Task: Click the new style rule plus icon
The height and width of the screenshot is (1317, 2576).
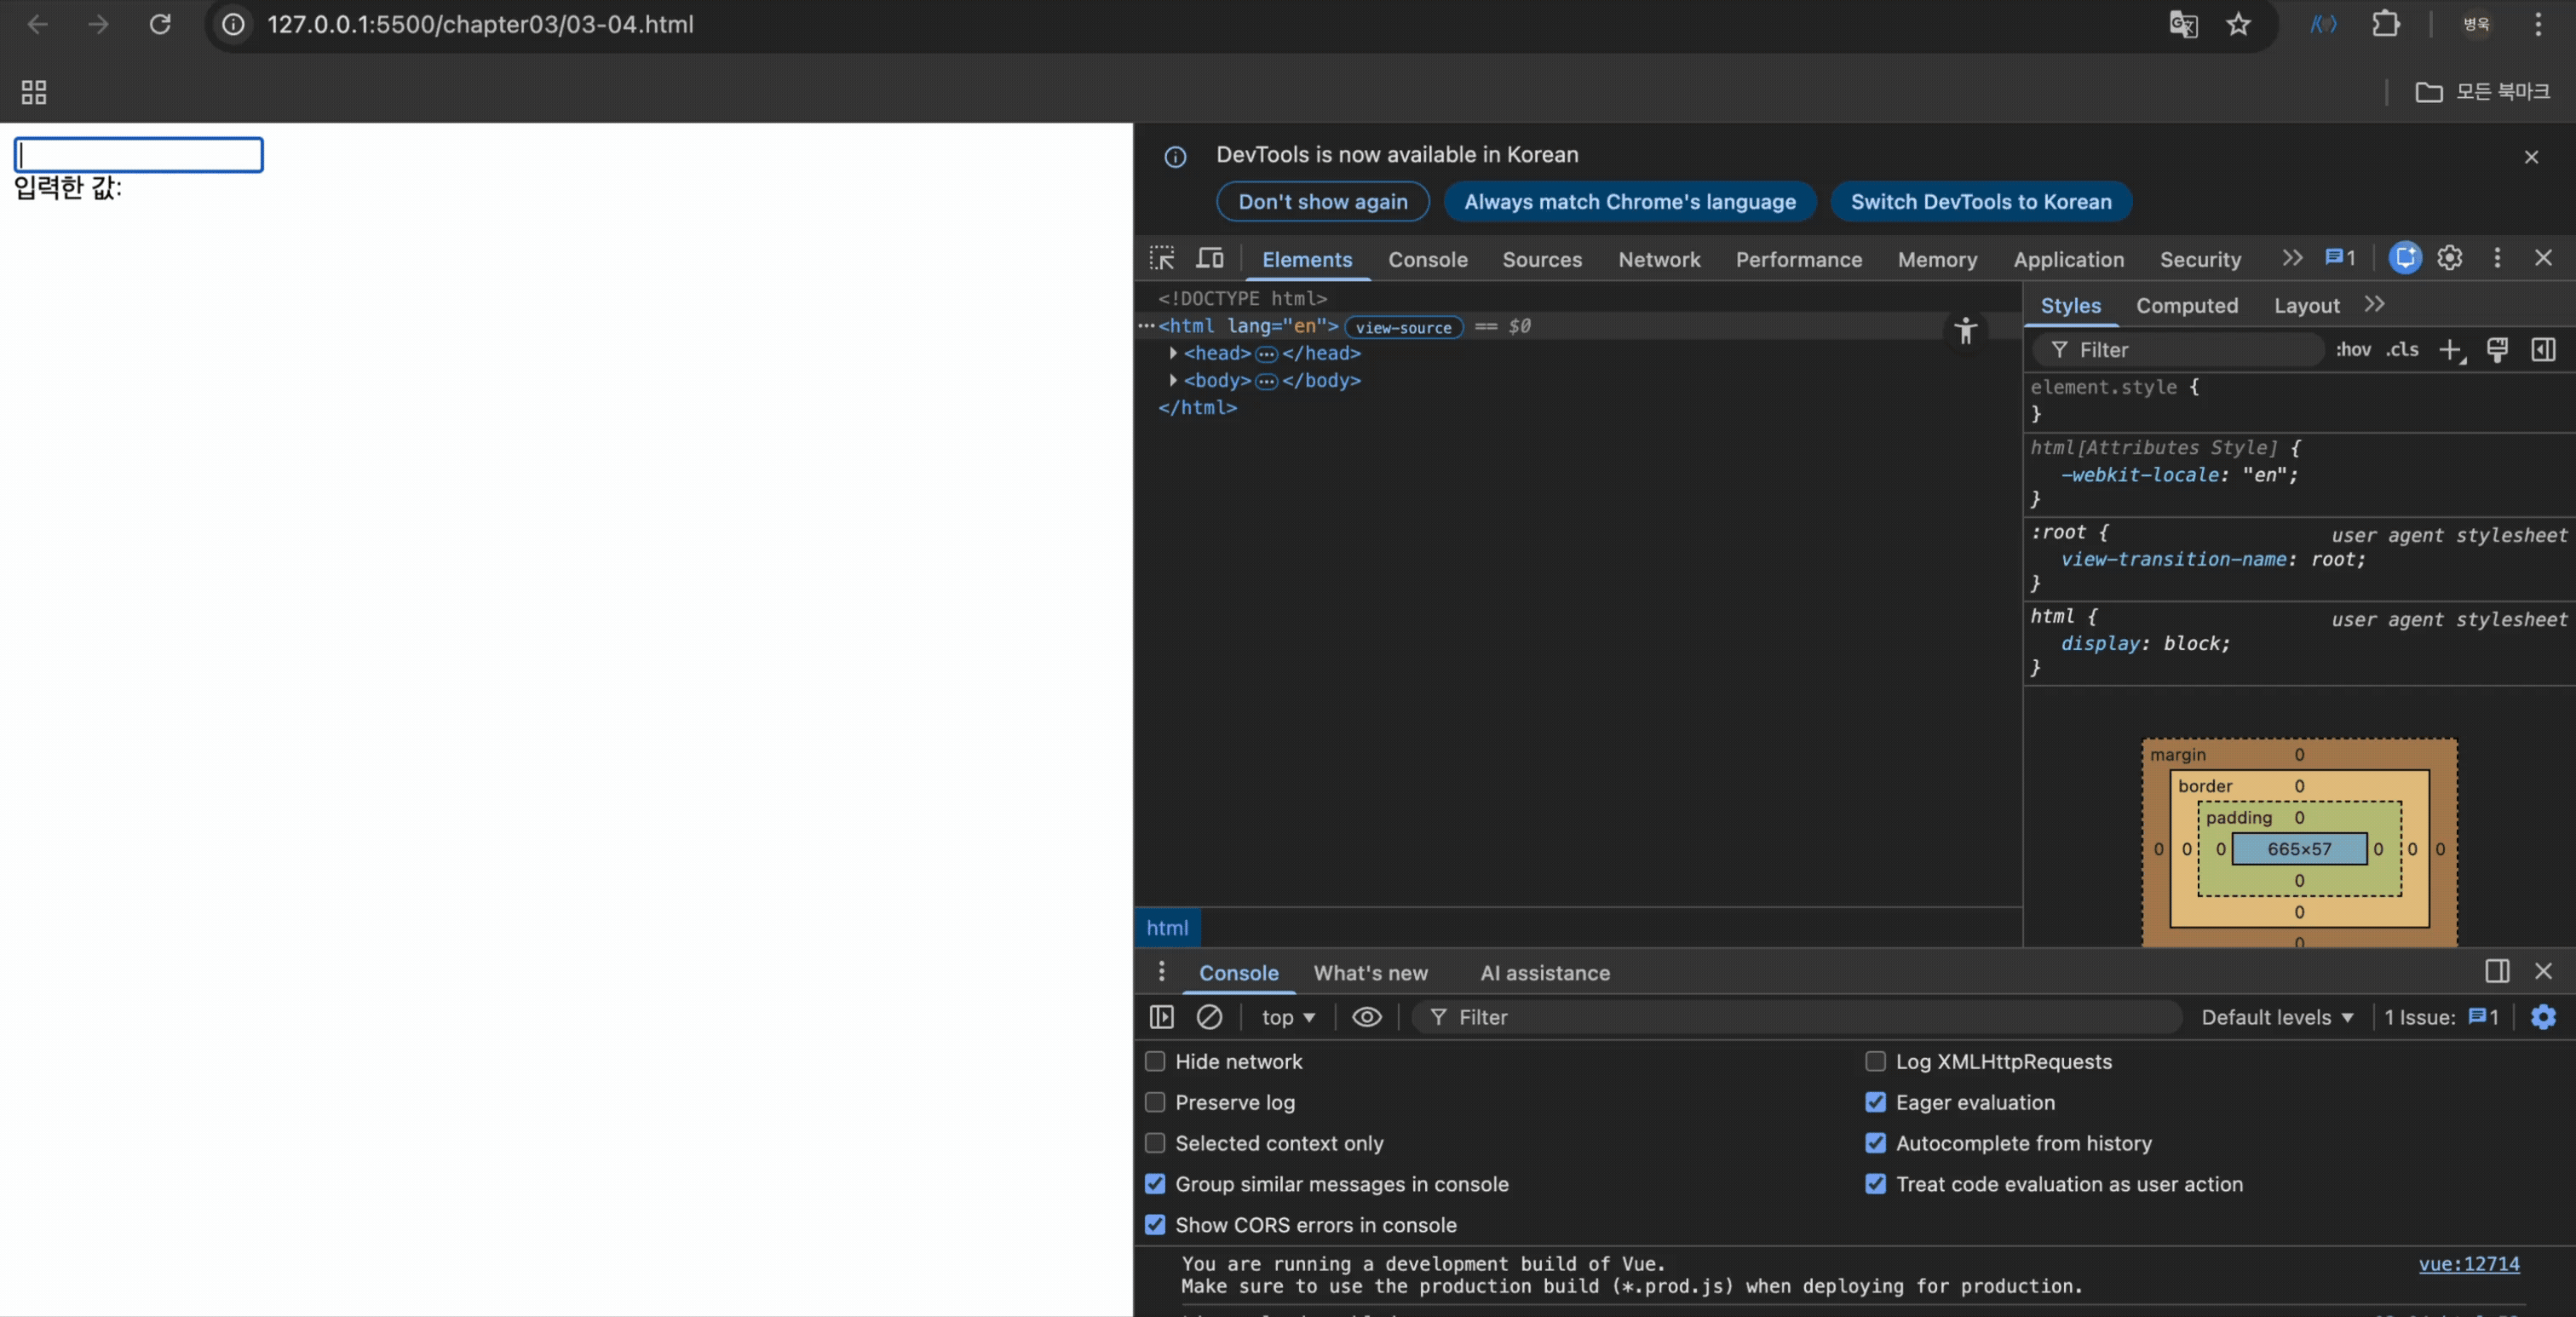Action: coord(2450,350)
